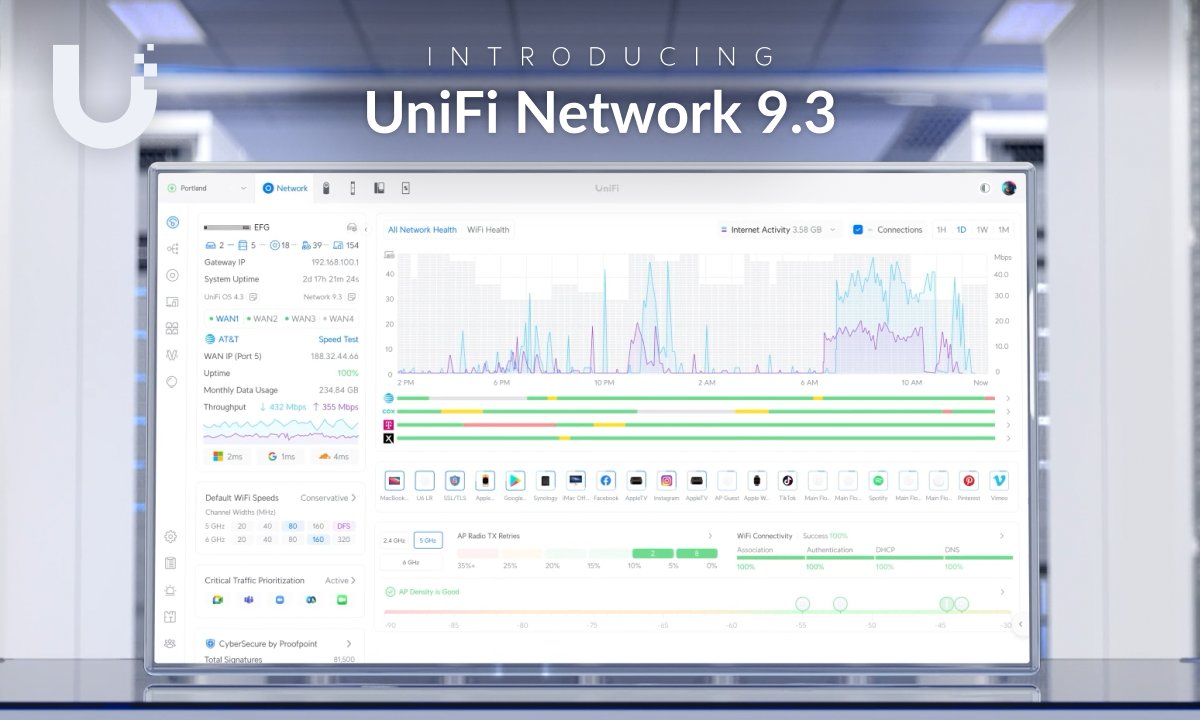The width and height of the screenshot is (1200, 720).
Task: Expand Critical Traffic Prioritization Active chevron
Action: coord(355,580)
